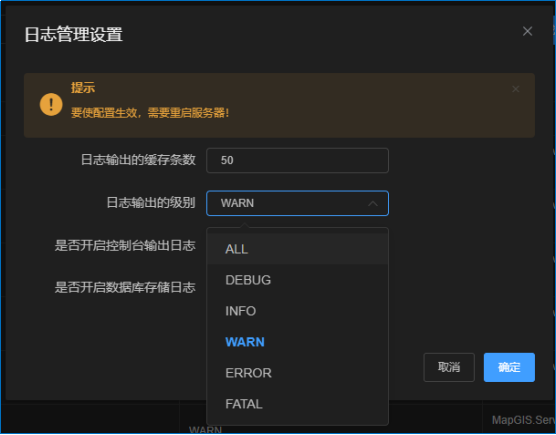556x435 pixels.
Task: Click the 日志输出的级别 label
Action: 151,203
